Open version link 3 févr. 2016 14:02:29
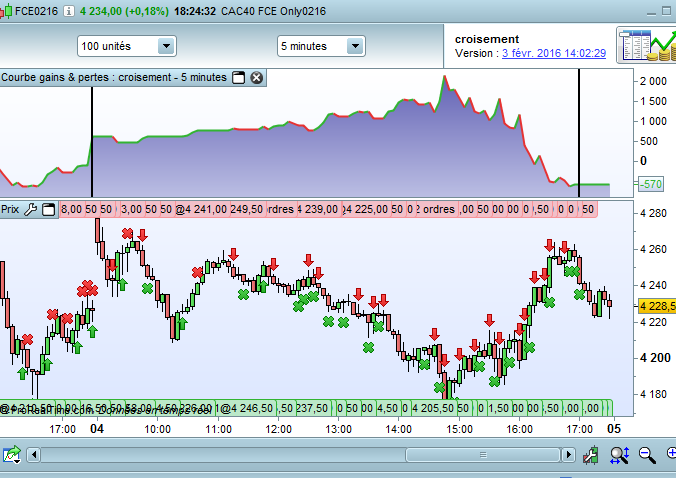 point(553,53)
